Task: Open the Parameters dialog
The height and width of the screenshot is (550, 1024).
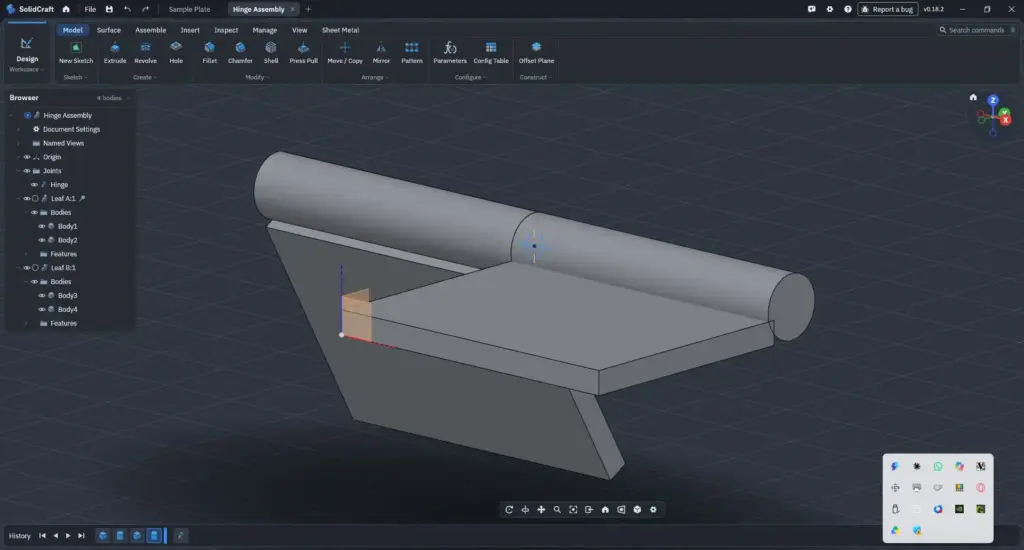Action: coord(450,52)
